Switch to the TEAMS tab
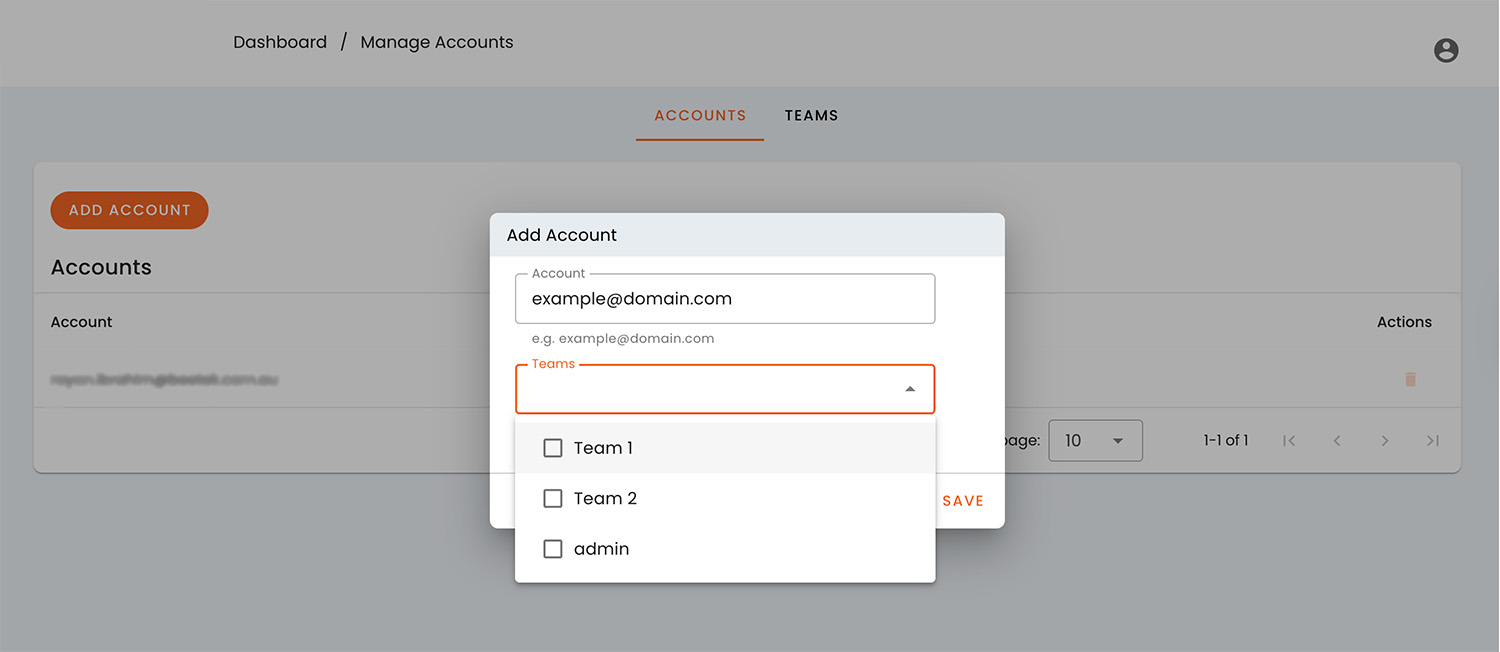This screenshot has width=1500, height=652. tap(811, 115)
